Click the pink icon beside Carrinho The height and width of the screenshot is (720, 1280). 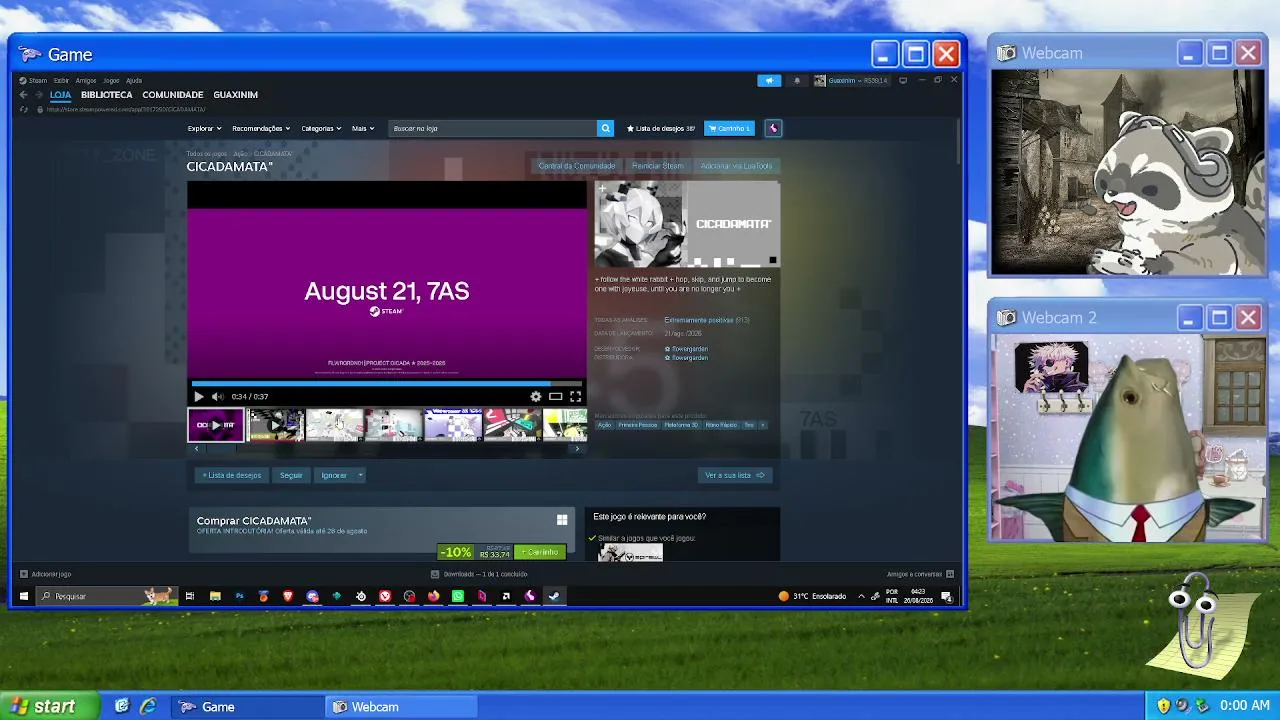[773, 128]
